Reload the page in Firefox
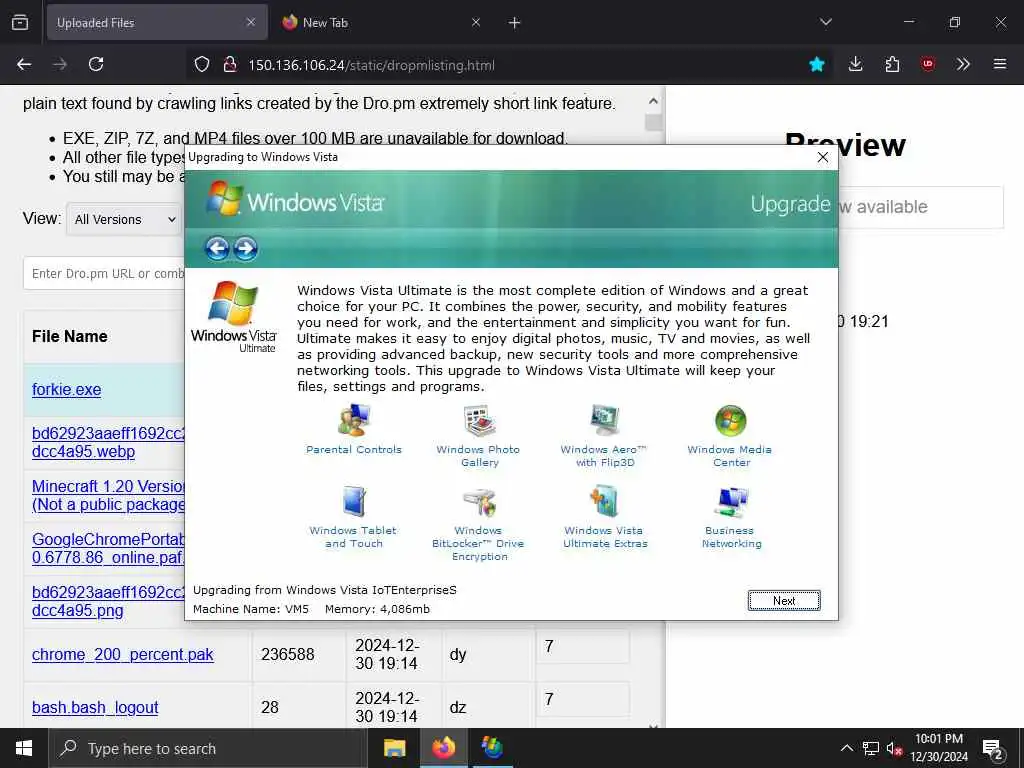 (96, 64)
